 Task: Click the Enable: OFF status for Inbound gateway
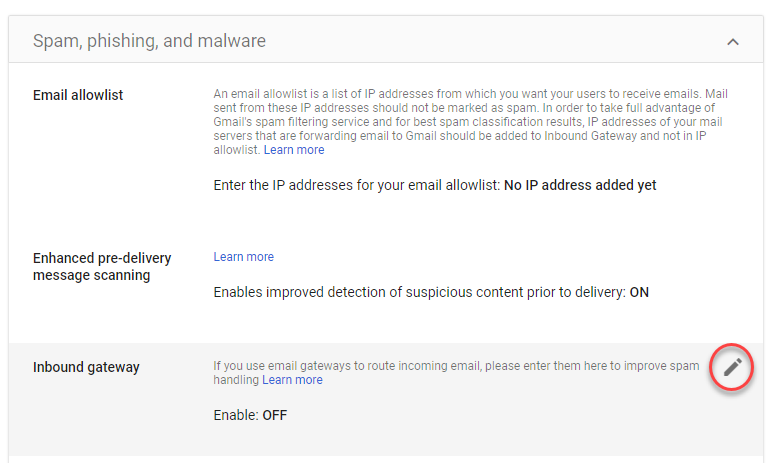[x=250, y=415]
